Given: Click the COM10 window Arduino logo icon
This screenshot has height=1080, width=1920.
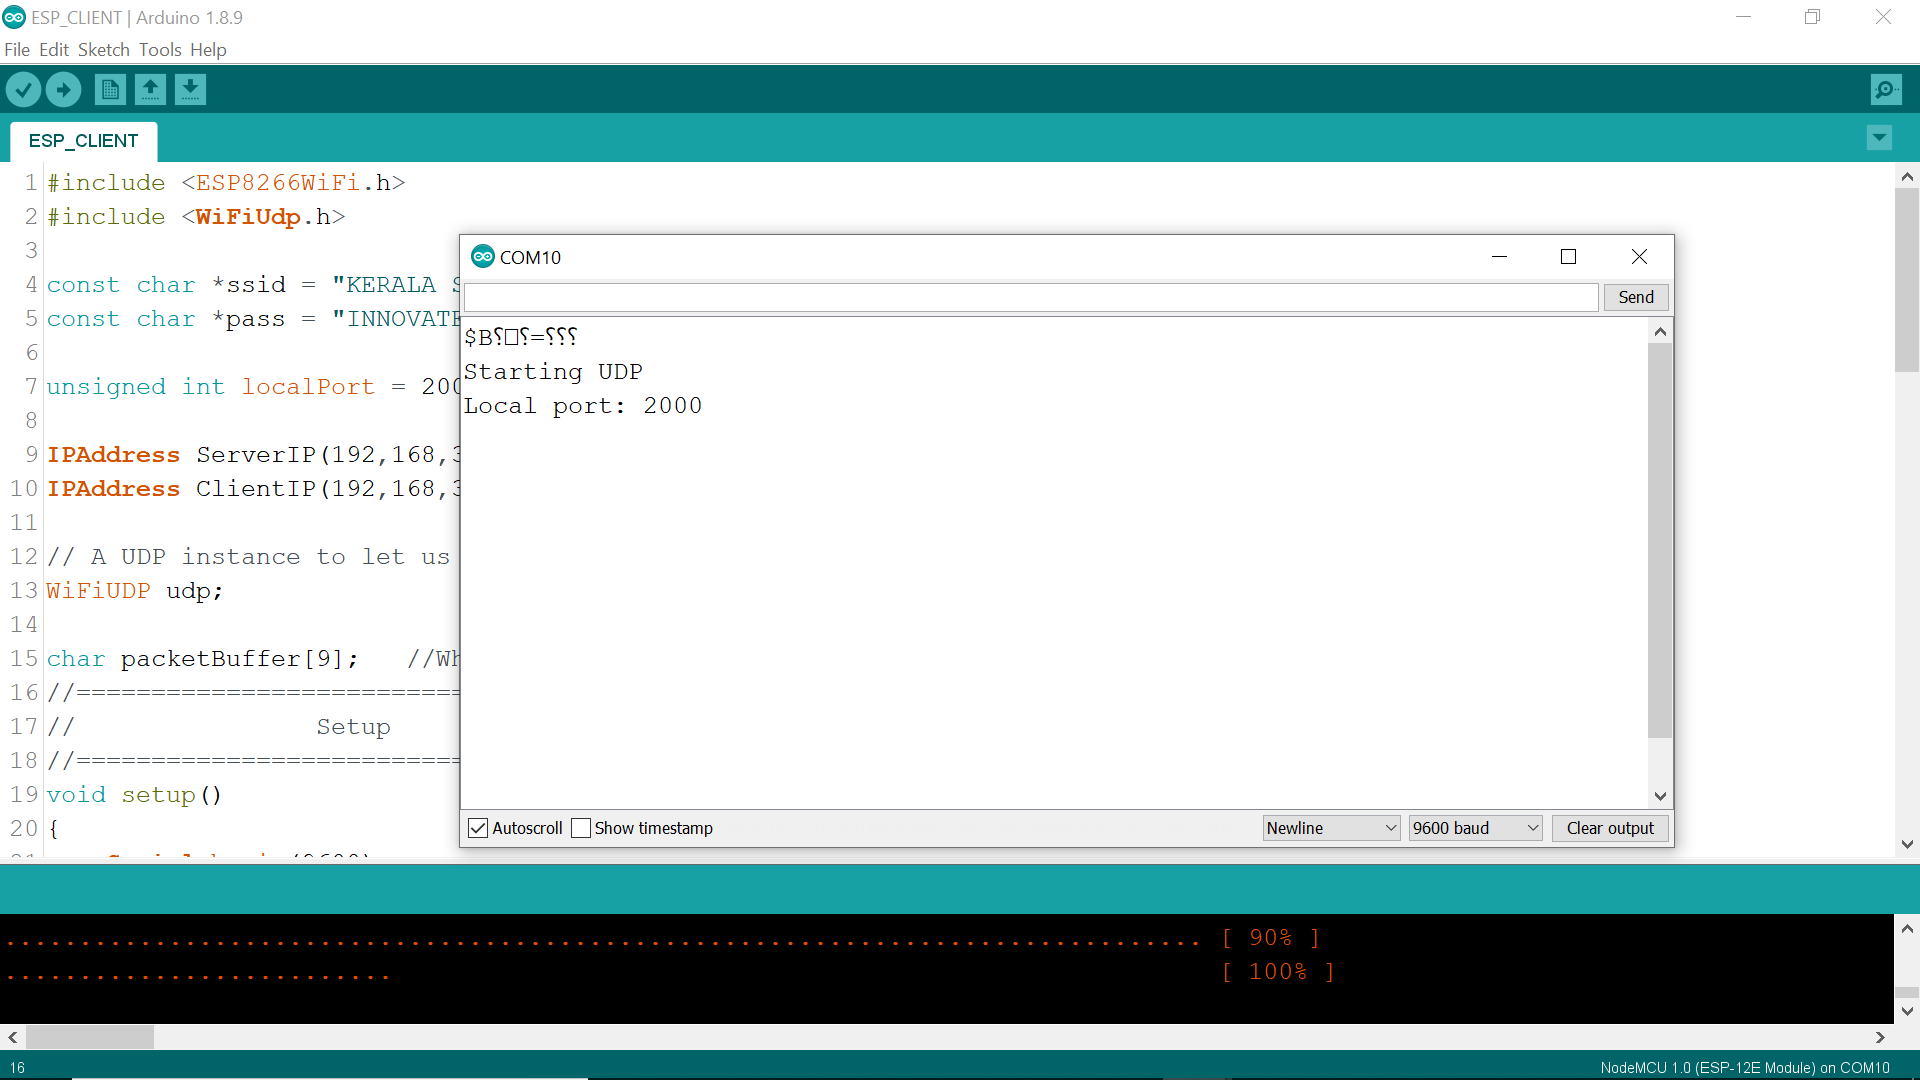Looking at the screenshot, I should [x=483, y=257].
